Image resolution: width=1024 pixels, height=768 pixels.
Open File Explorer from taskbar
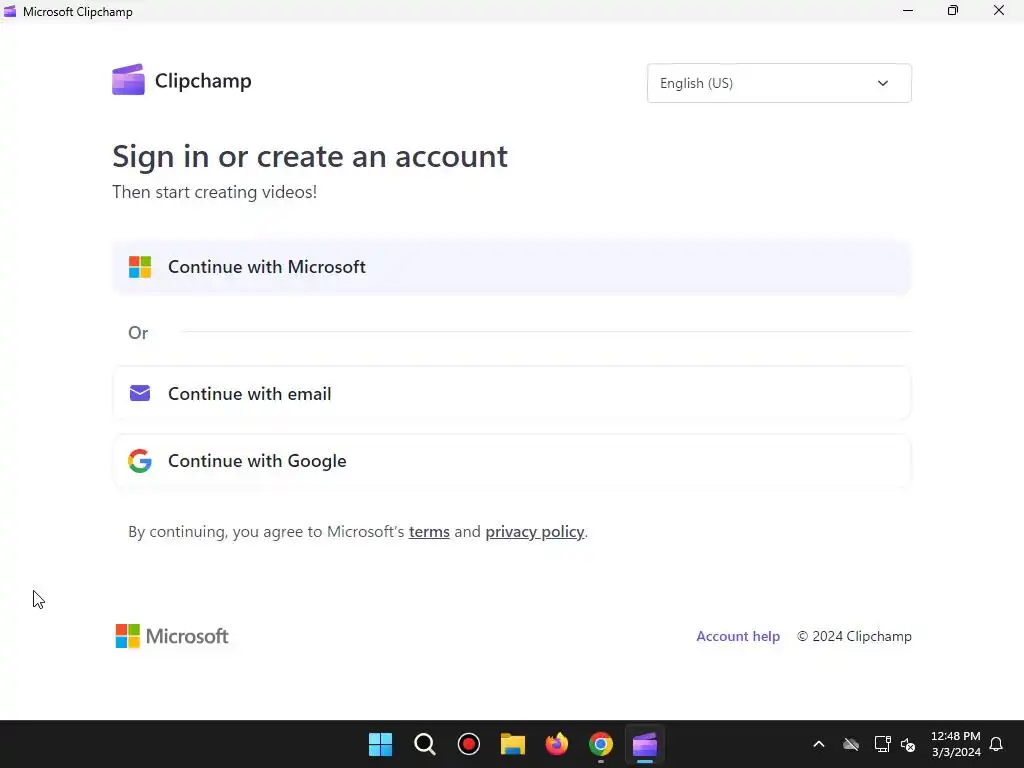point(513,744)
